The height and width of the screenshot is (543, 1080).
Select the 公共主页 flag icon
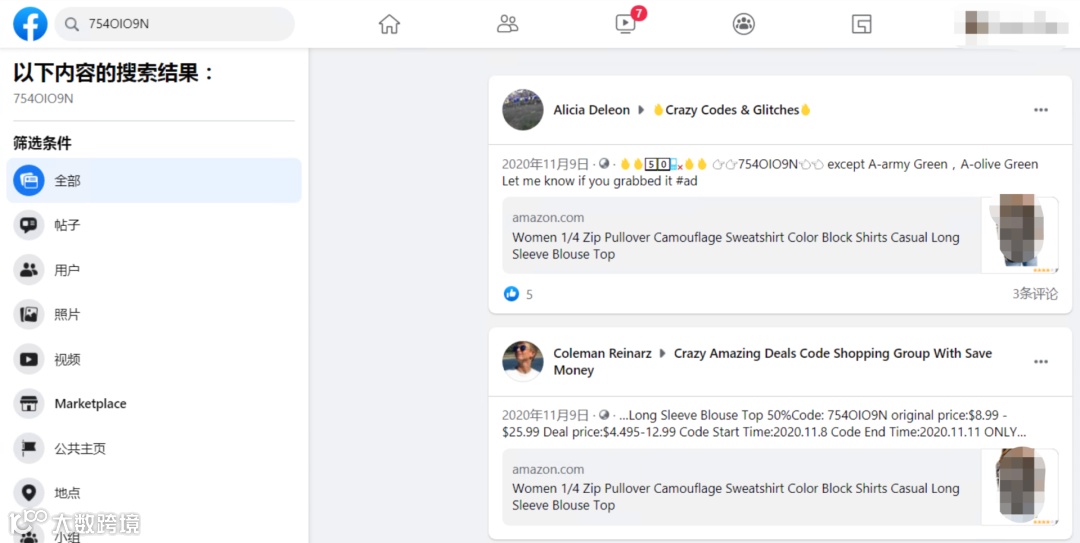tap(29, 449)
